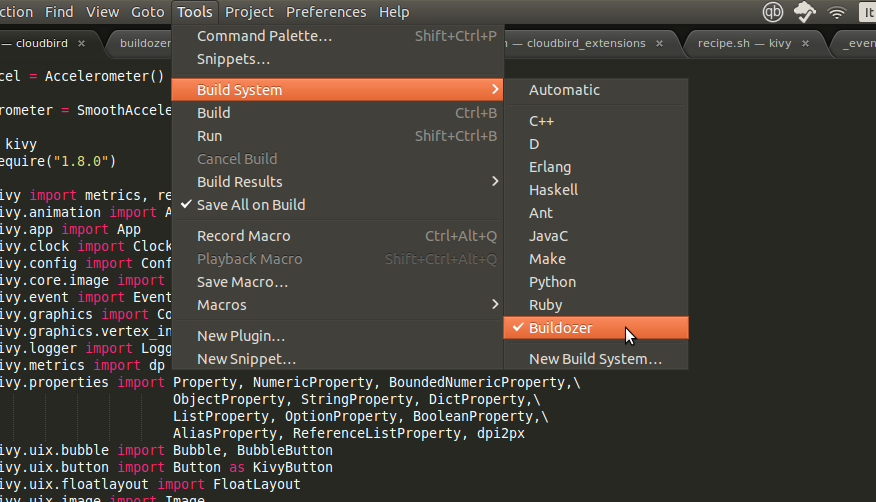Create a New Plugin…
This screenshot has width=876, height=502.
point(337,336)
